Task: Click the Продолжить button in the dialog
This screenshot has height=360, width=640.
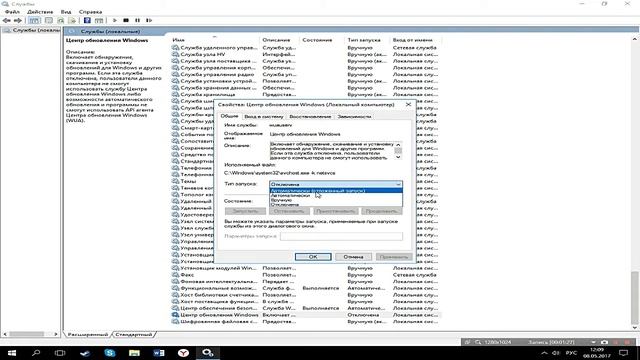Action: pos(382,211)
